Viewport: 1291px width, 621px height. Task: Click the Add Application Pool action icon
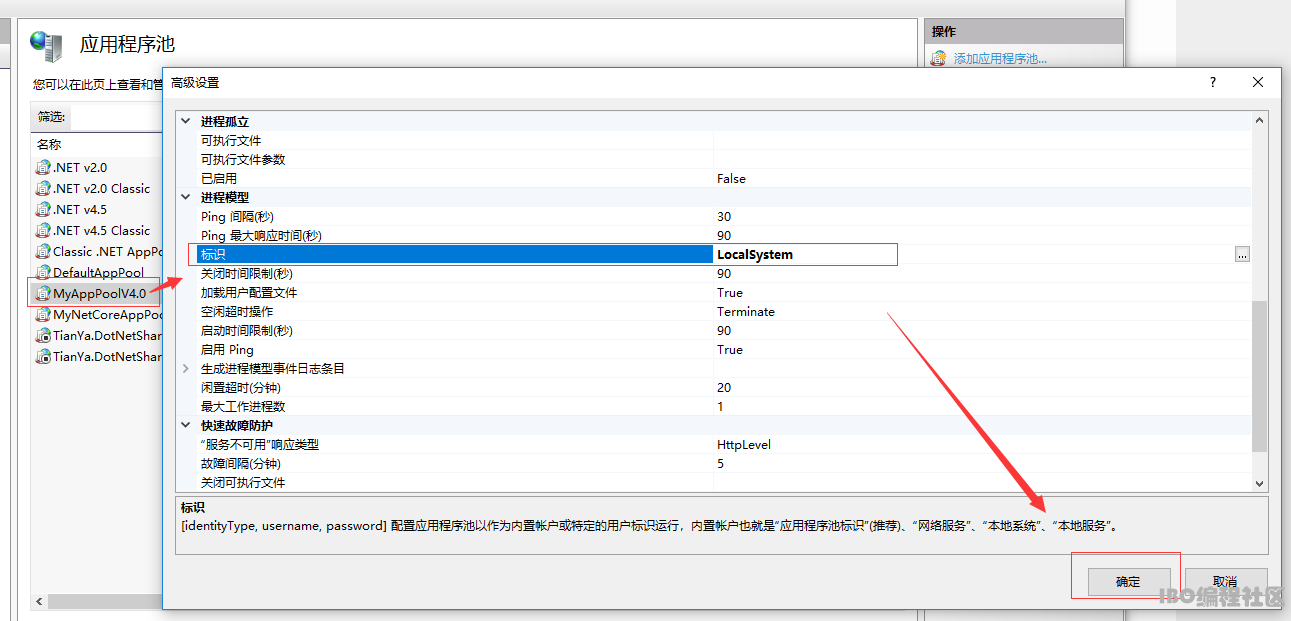click(x=938, y=59)
